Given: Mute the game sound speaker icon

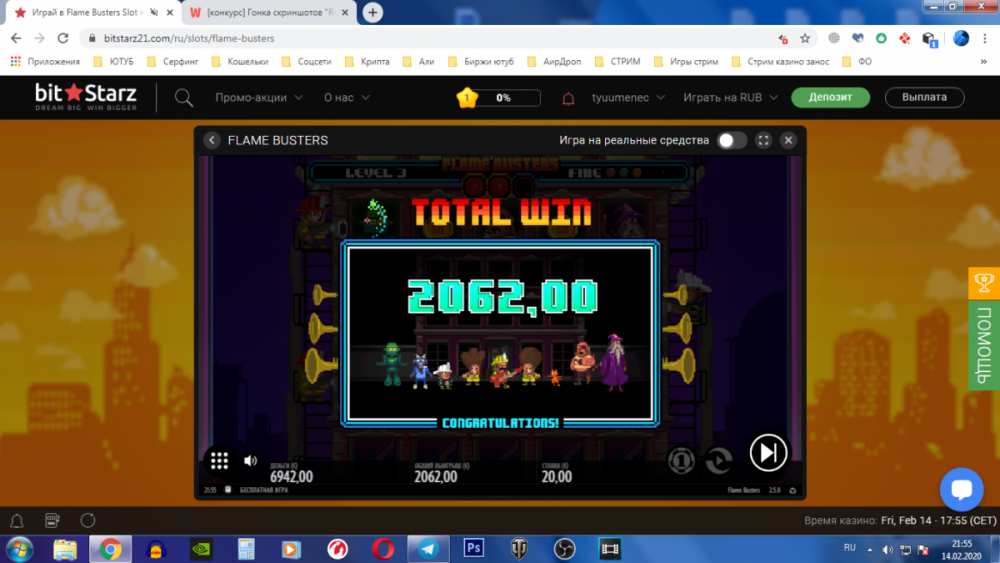Looking at the screenshot, I should click(x=250, y=460).
